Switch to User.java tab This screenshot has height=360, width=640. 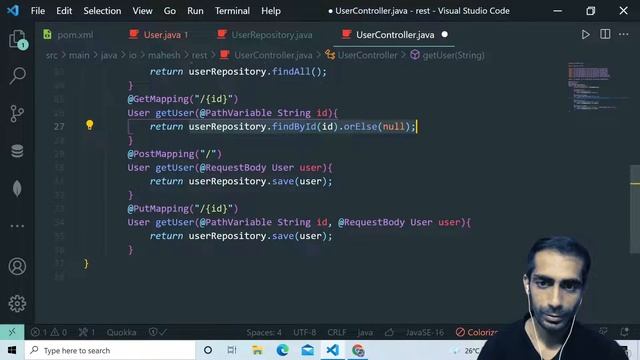click(x=159, y=35)
